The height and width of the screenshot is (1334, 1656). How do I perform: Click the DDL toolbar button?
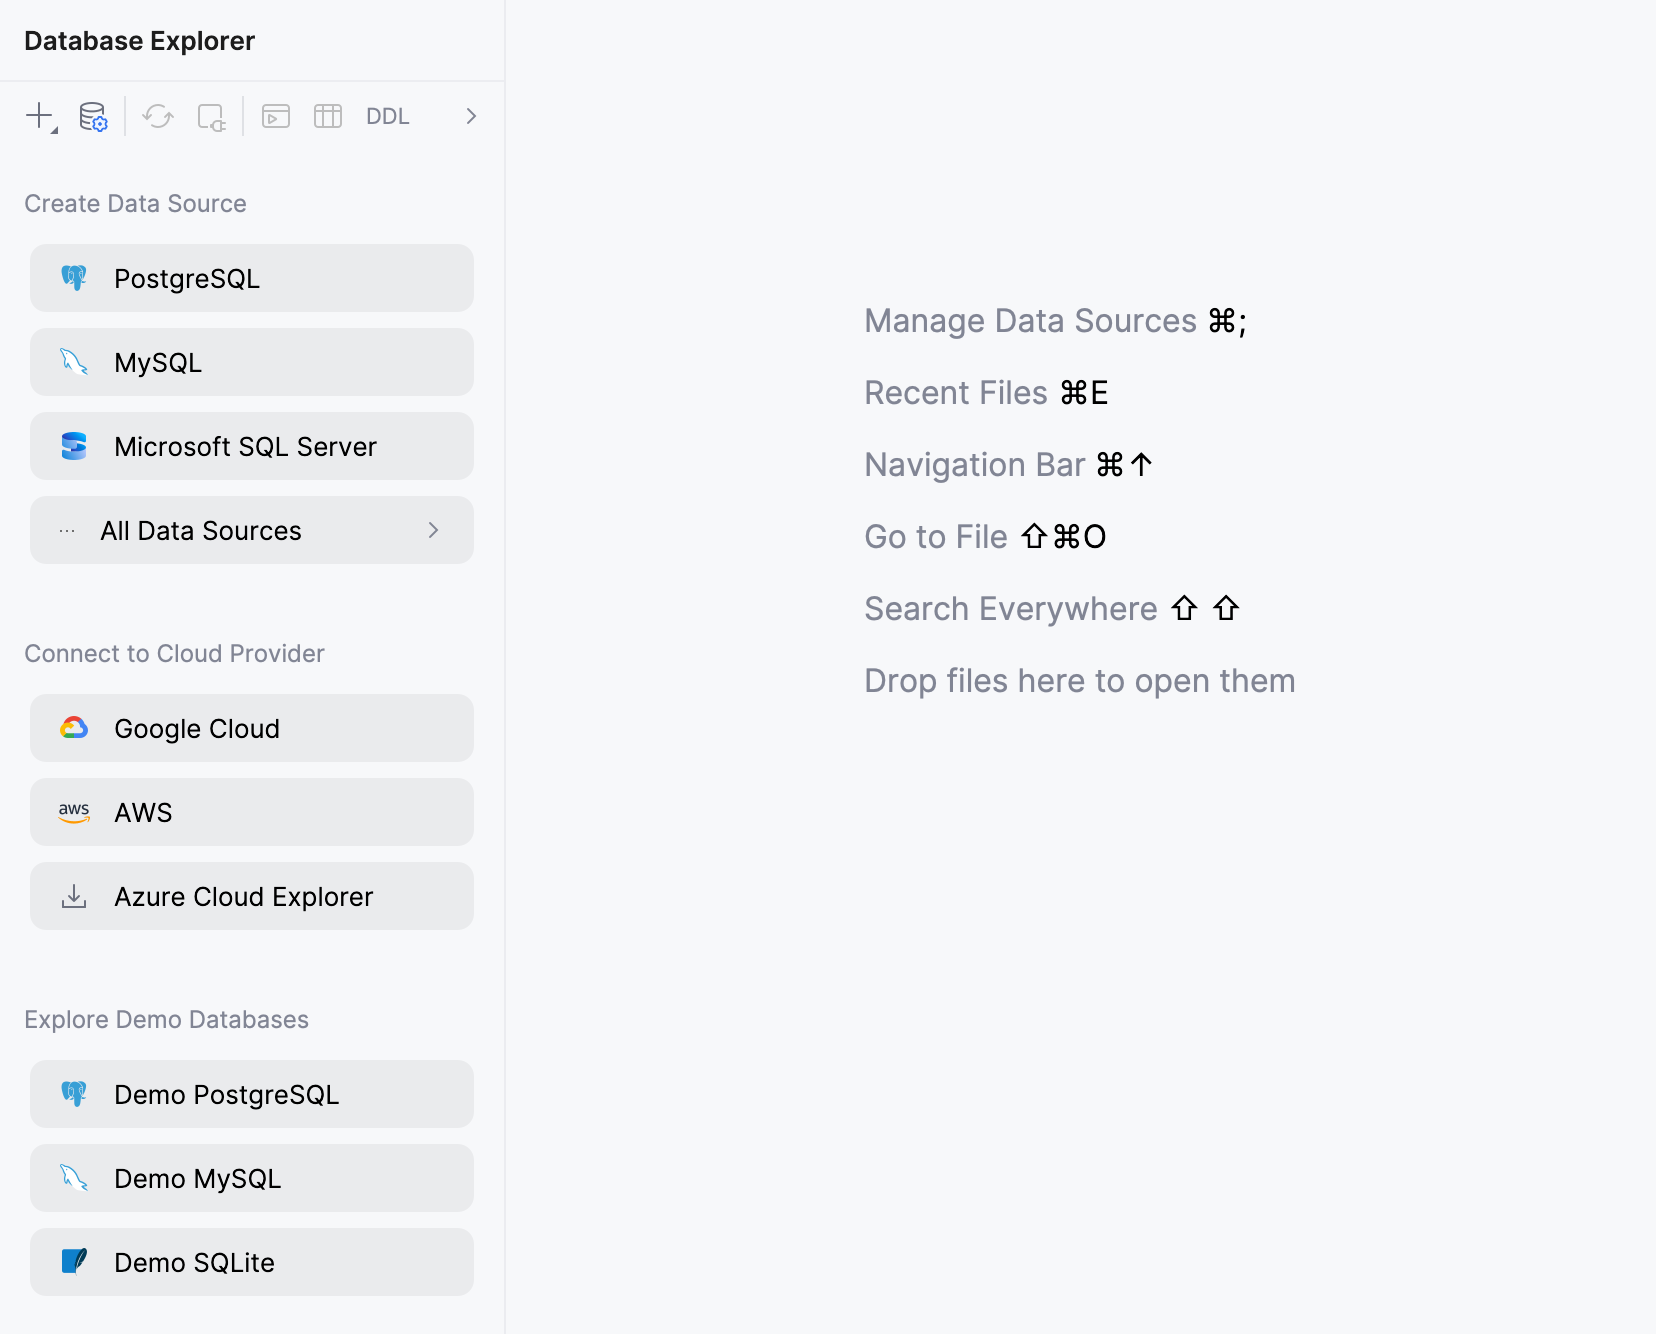click(x=388, y=116)
